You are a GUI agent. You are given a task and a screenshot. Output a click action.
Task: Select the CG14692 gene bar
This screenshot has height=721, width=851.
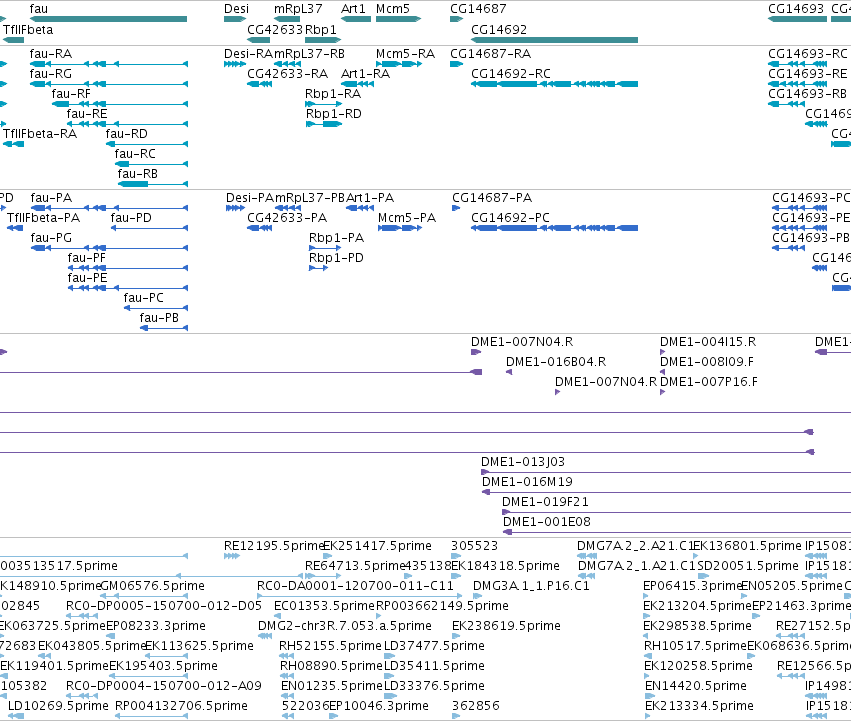554,40
